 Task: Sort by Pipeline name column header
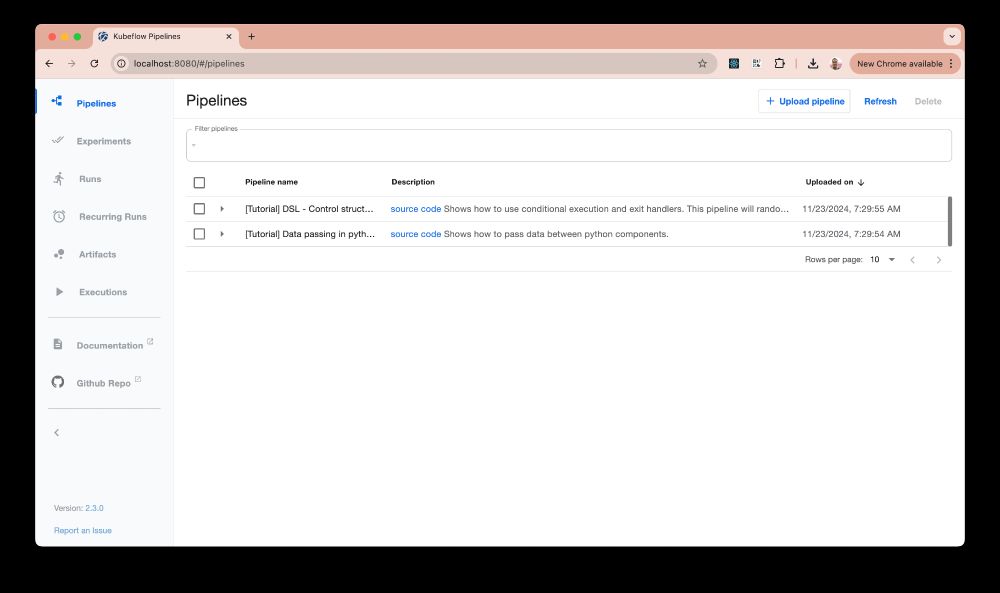[272, 182]
